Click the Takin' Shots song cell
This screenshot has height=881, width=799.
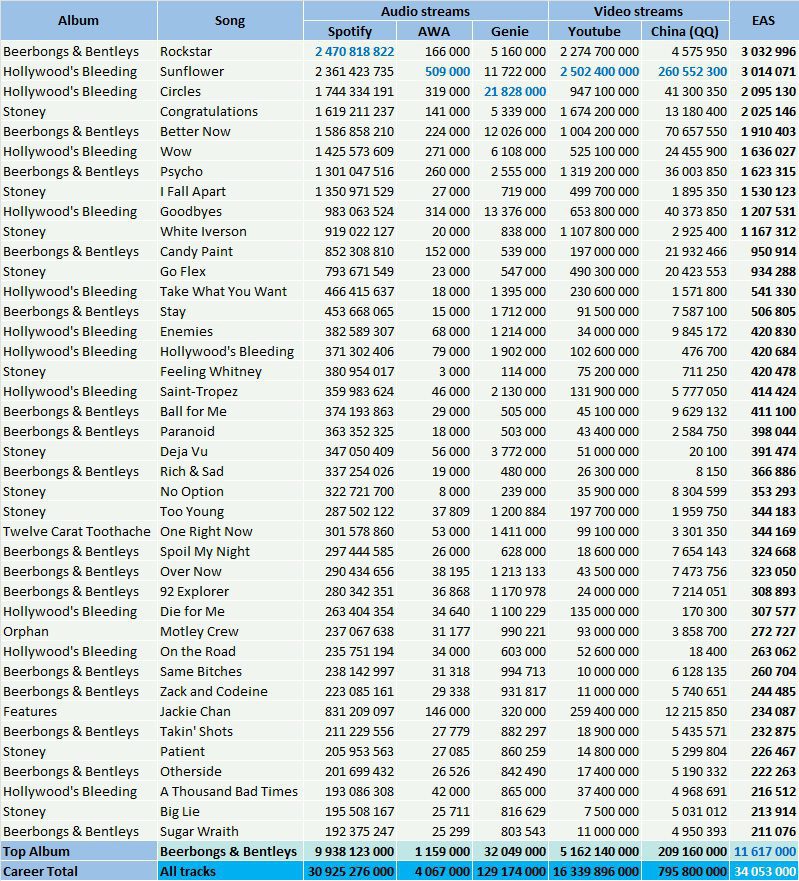[230, 732]
